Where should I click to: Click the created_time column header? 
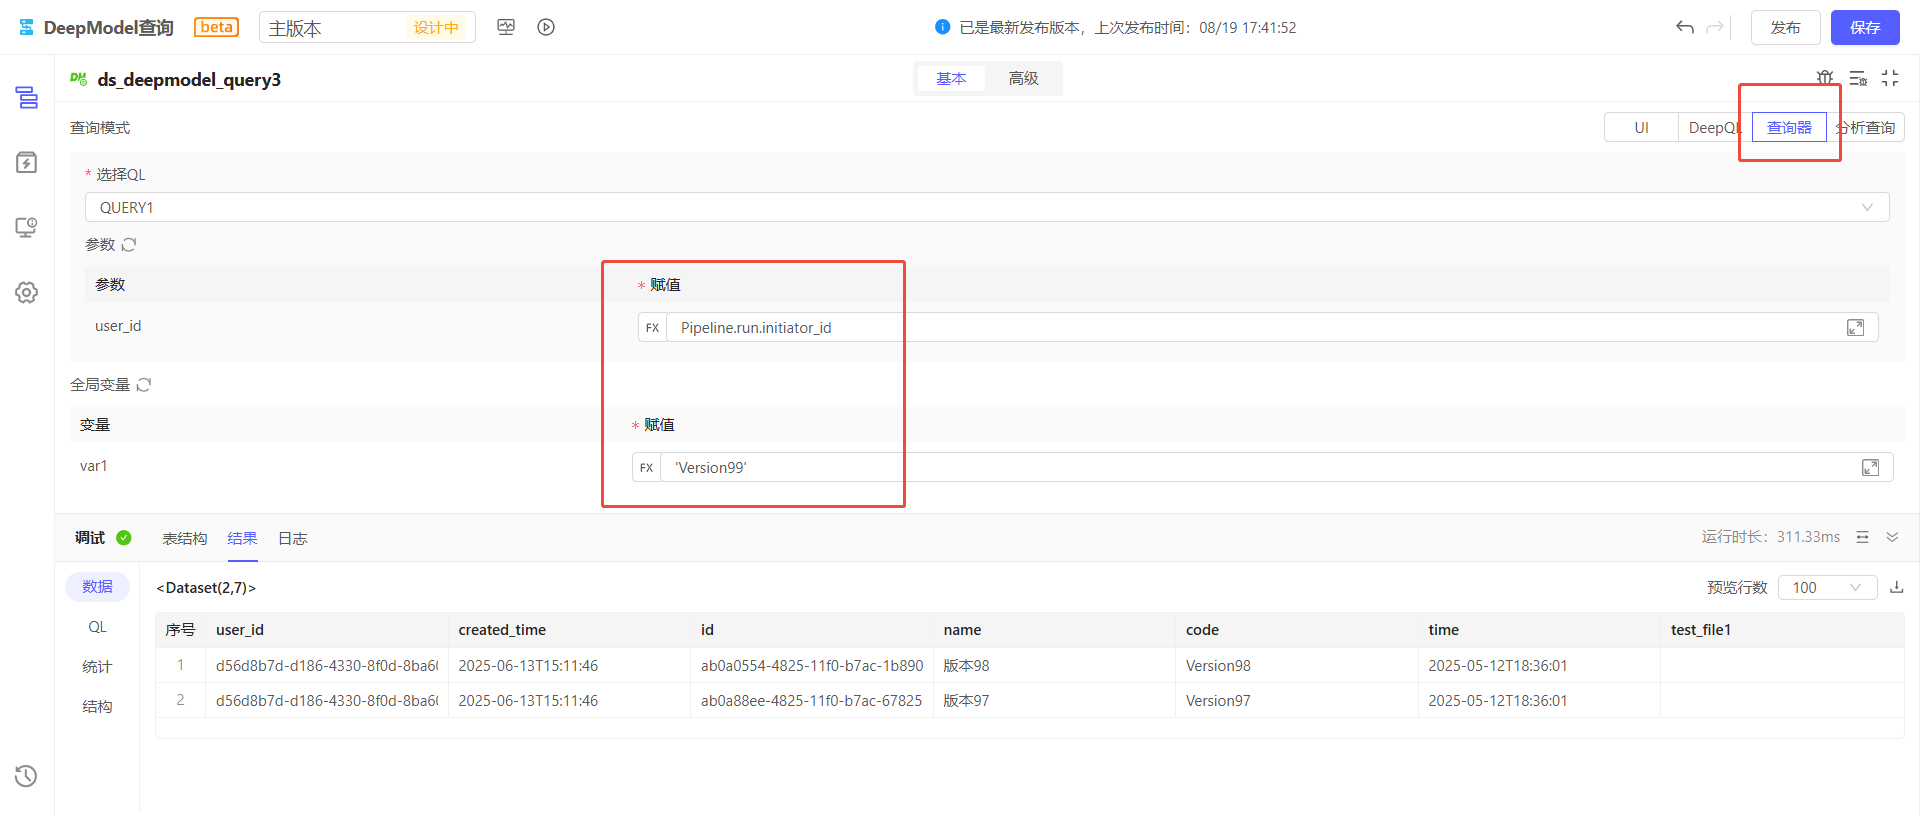(x=569, y=630)
